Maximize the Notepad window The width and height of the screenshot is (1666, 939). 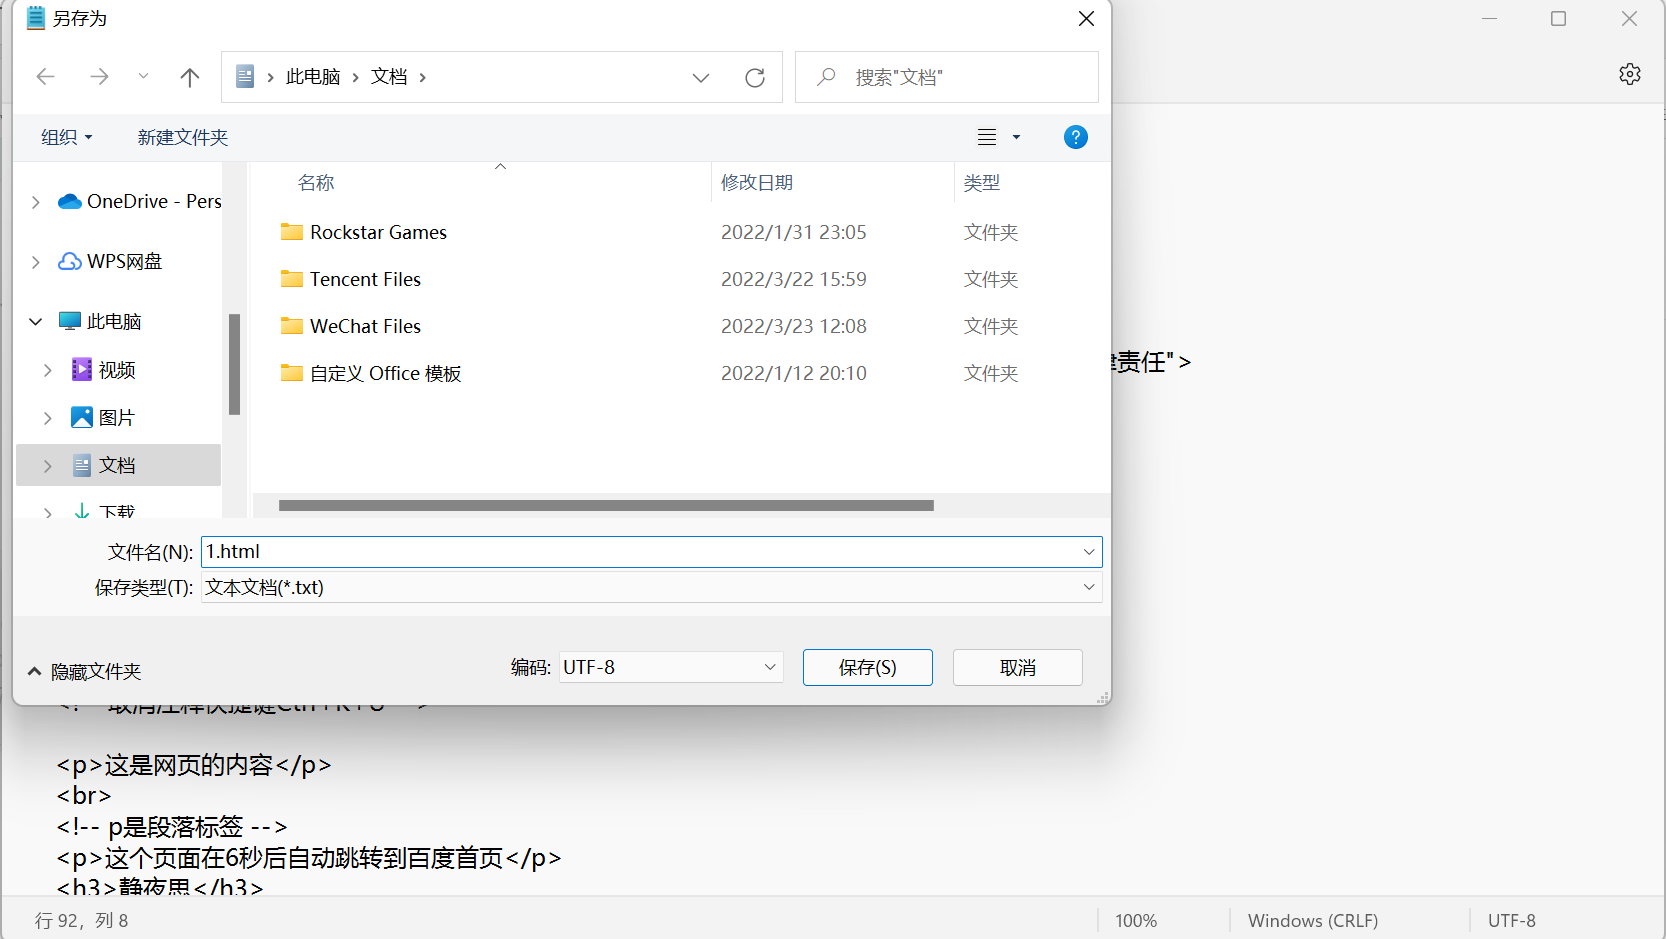[1559, 19]
